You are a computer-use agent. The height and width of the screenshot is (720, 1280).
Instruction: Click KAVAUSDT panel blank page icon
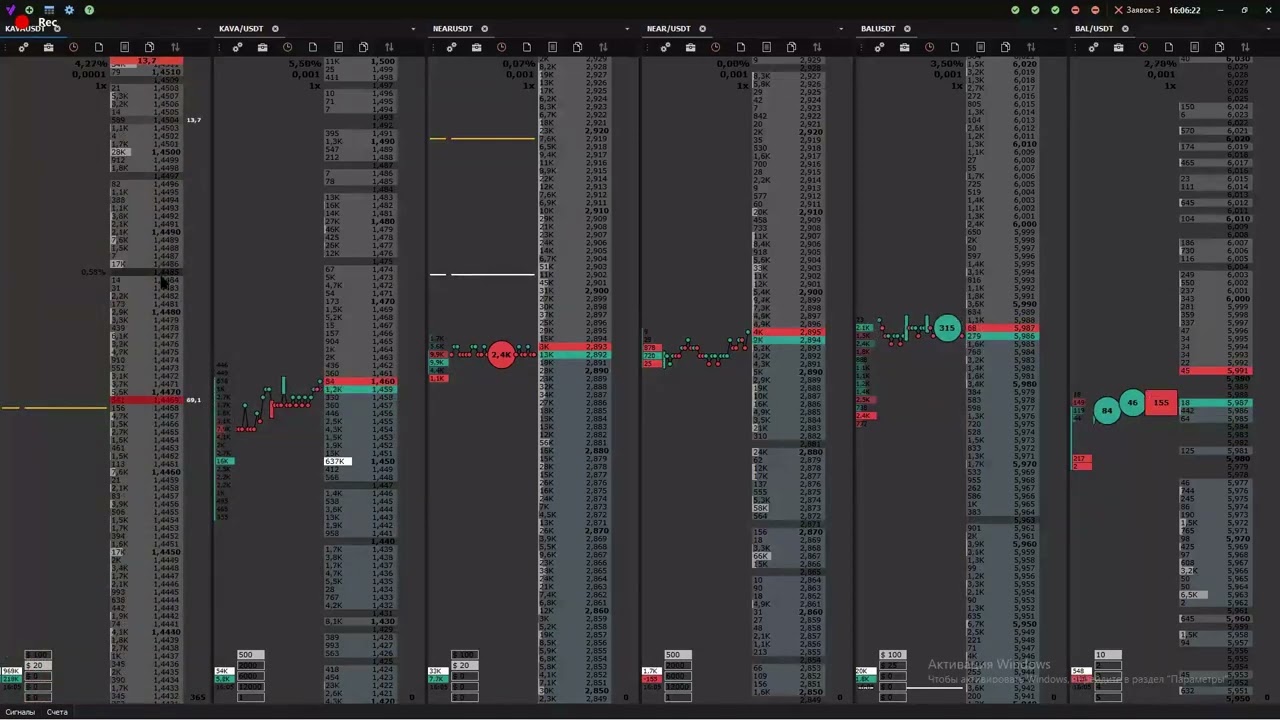click(99, 47)
